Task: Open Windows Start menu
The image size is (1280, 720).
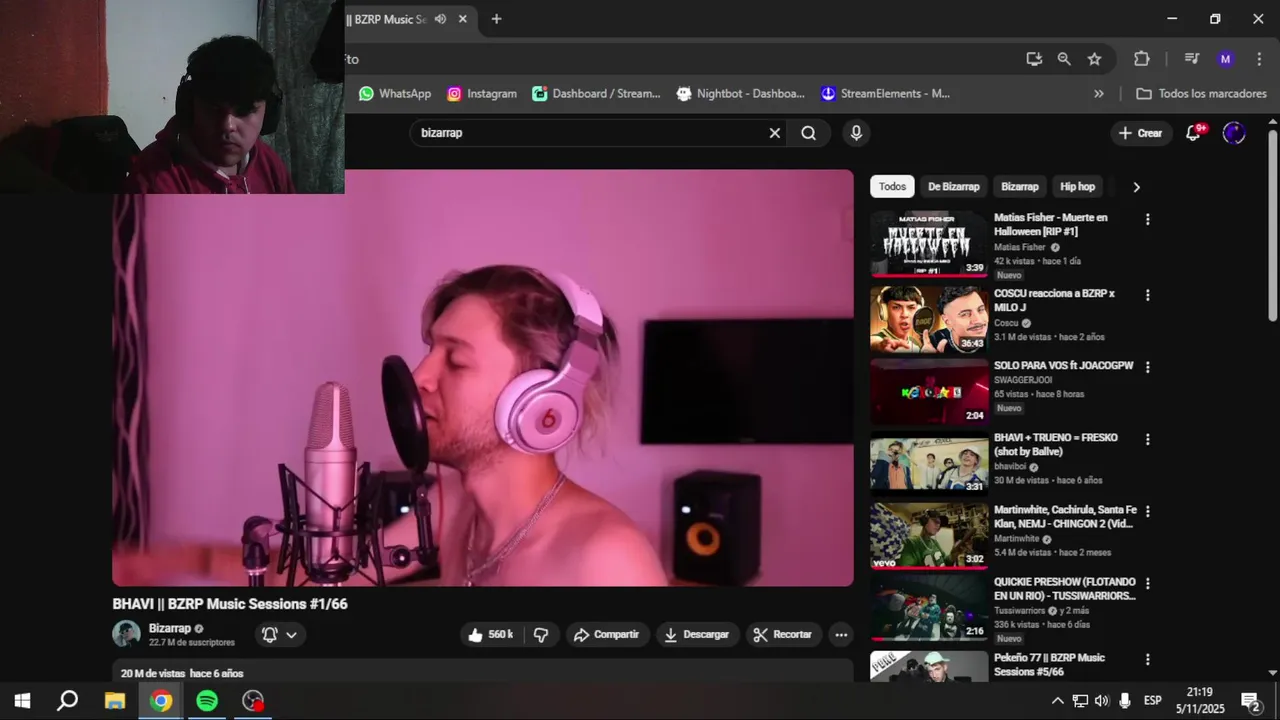Action: tap(22, 701)
